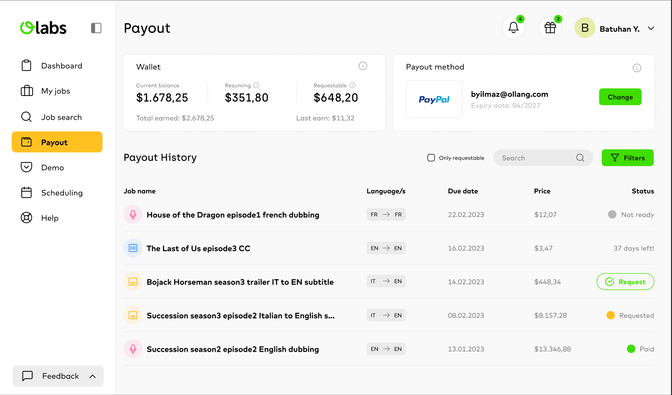This screenshot has height=395, width=672.
Task: Click the B user avatar
Action: 585,28
